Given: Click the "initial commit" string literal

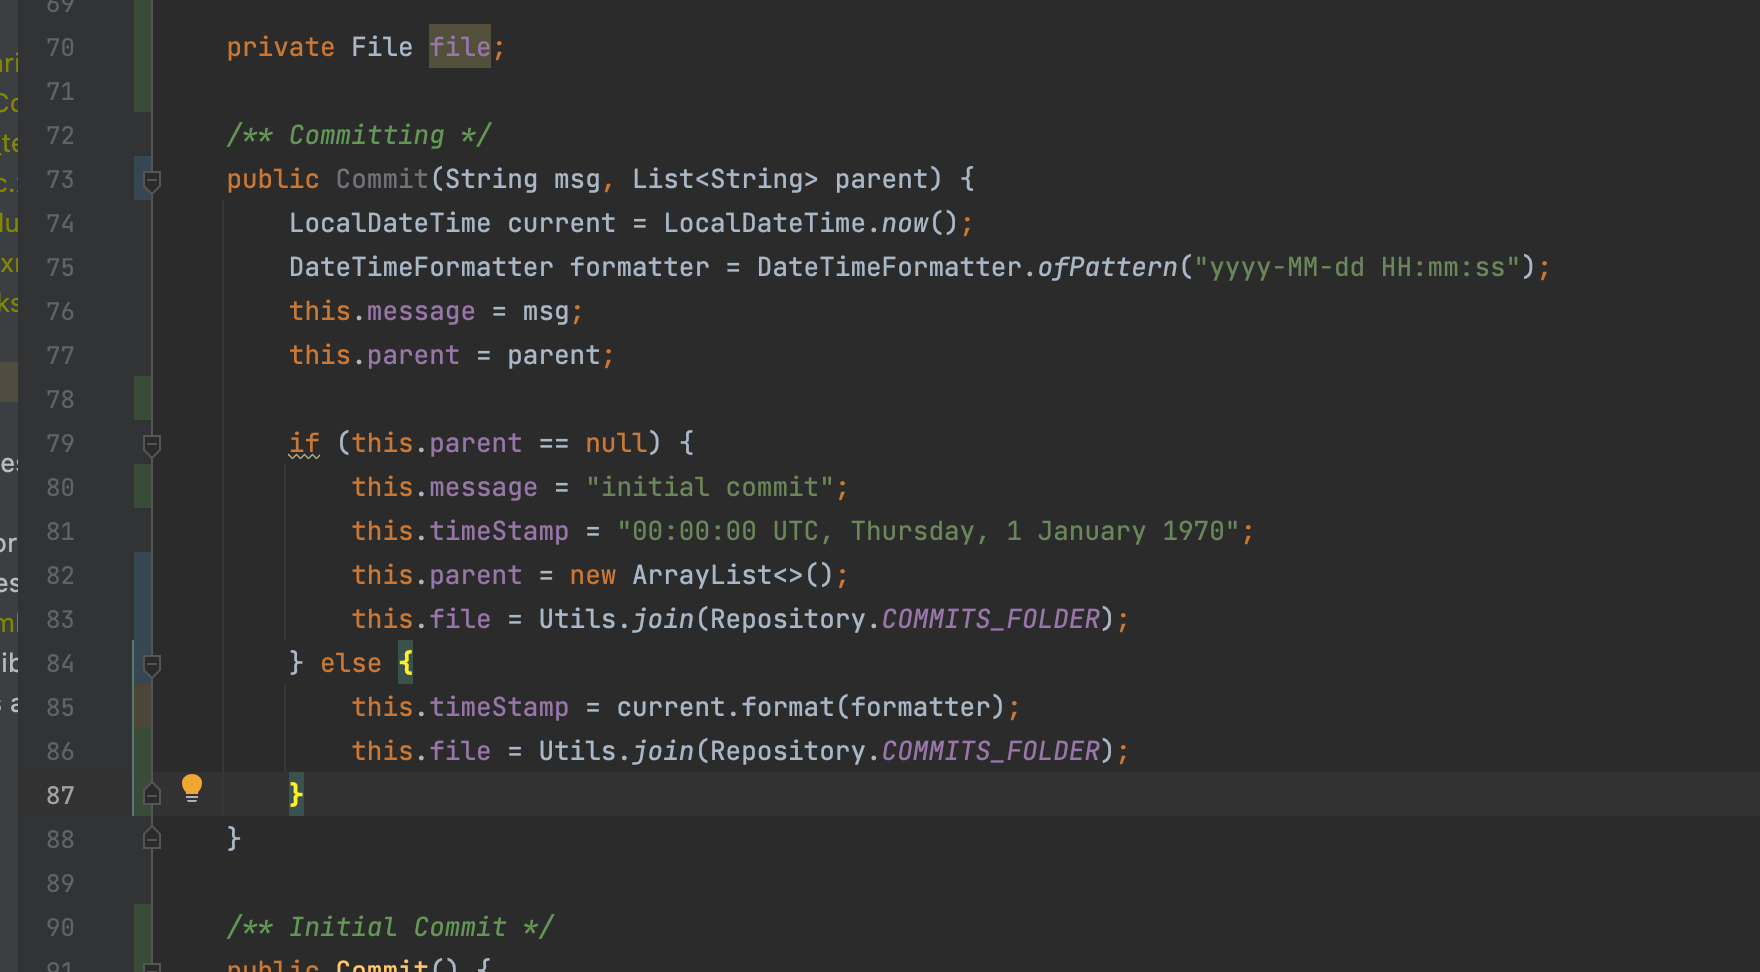Looking at the screenshot, I should [x=709, y=487].
